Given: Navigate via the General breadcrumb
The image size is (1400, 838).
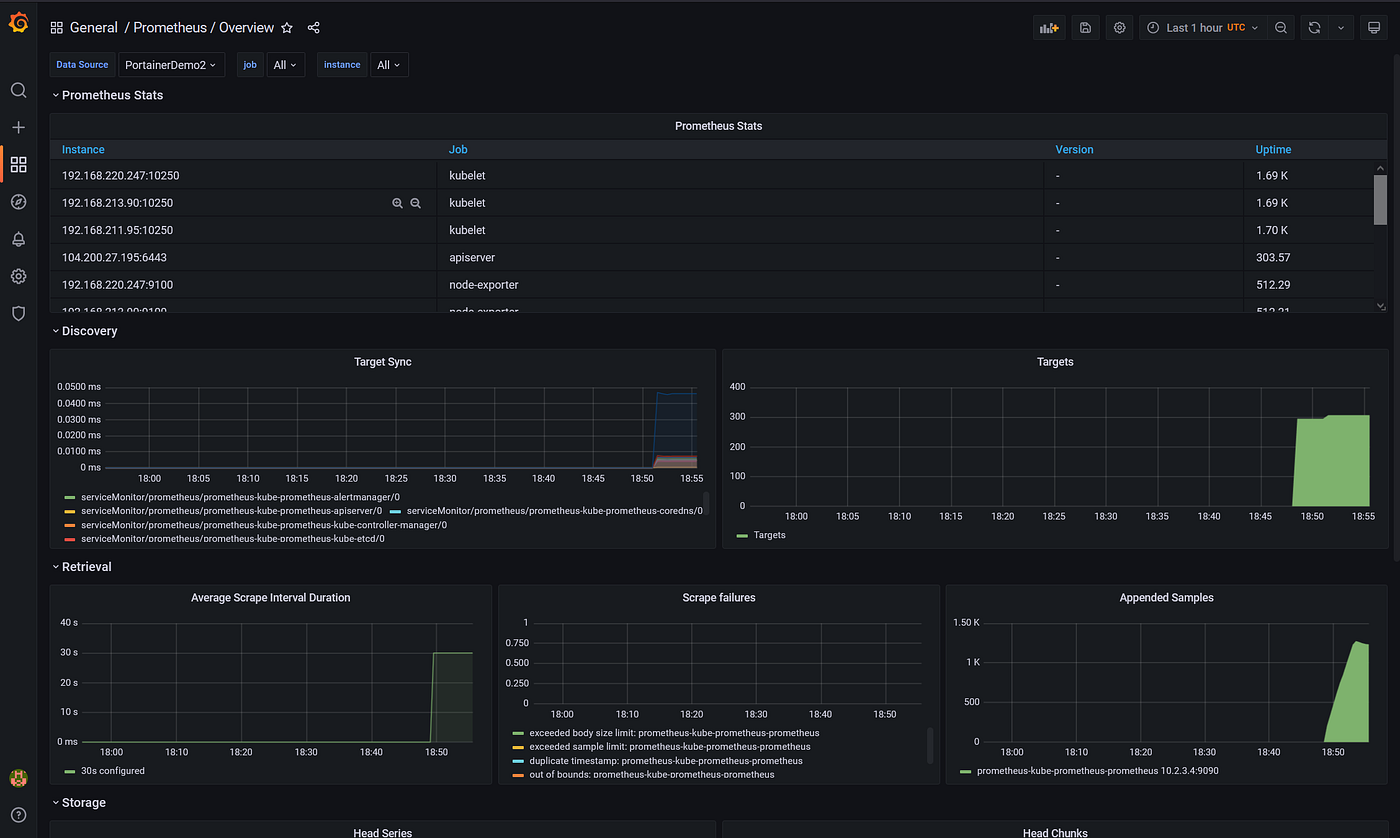Looking at the screenshot, I should tap(95, 27).
